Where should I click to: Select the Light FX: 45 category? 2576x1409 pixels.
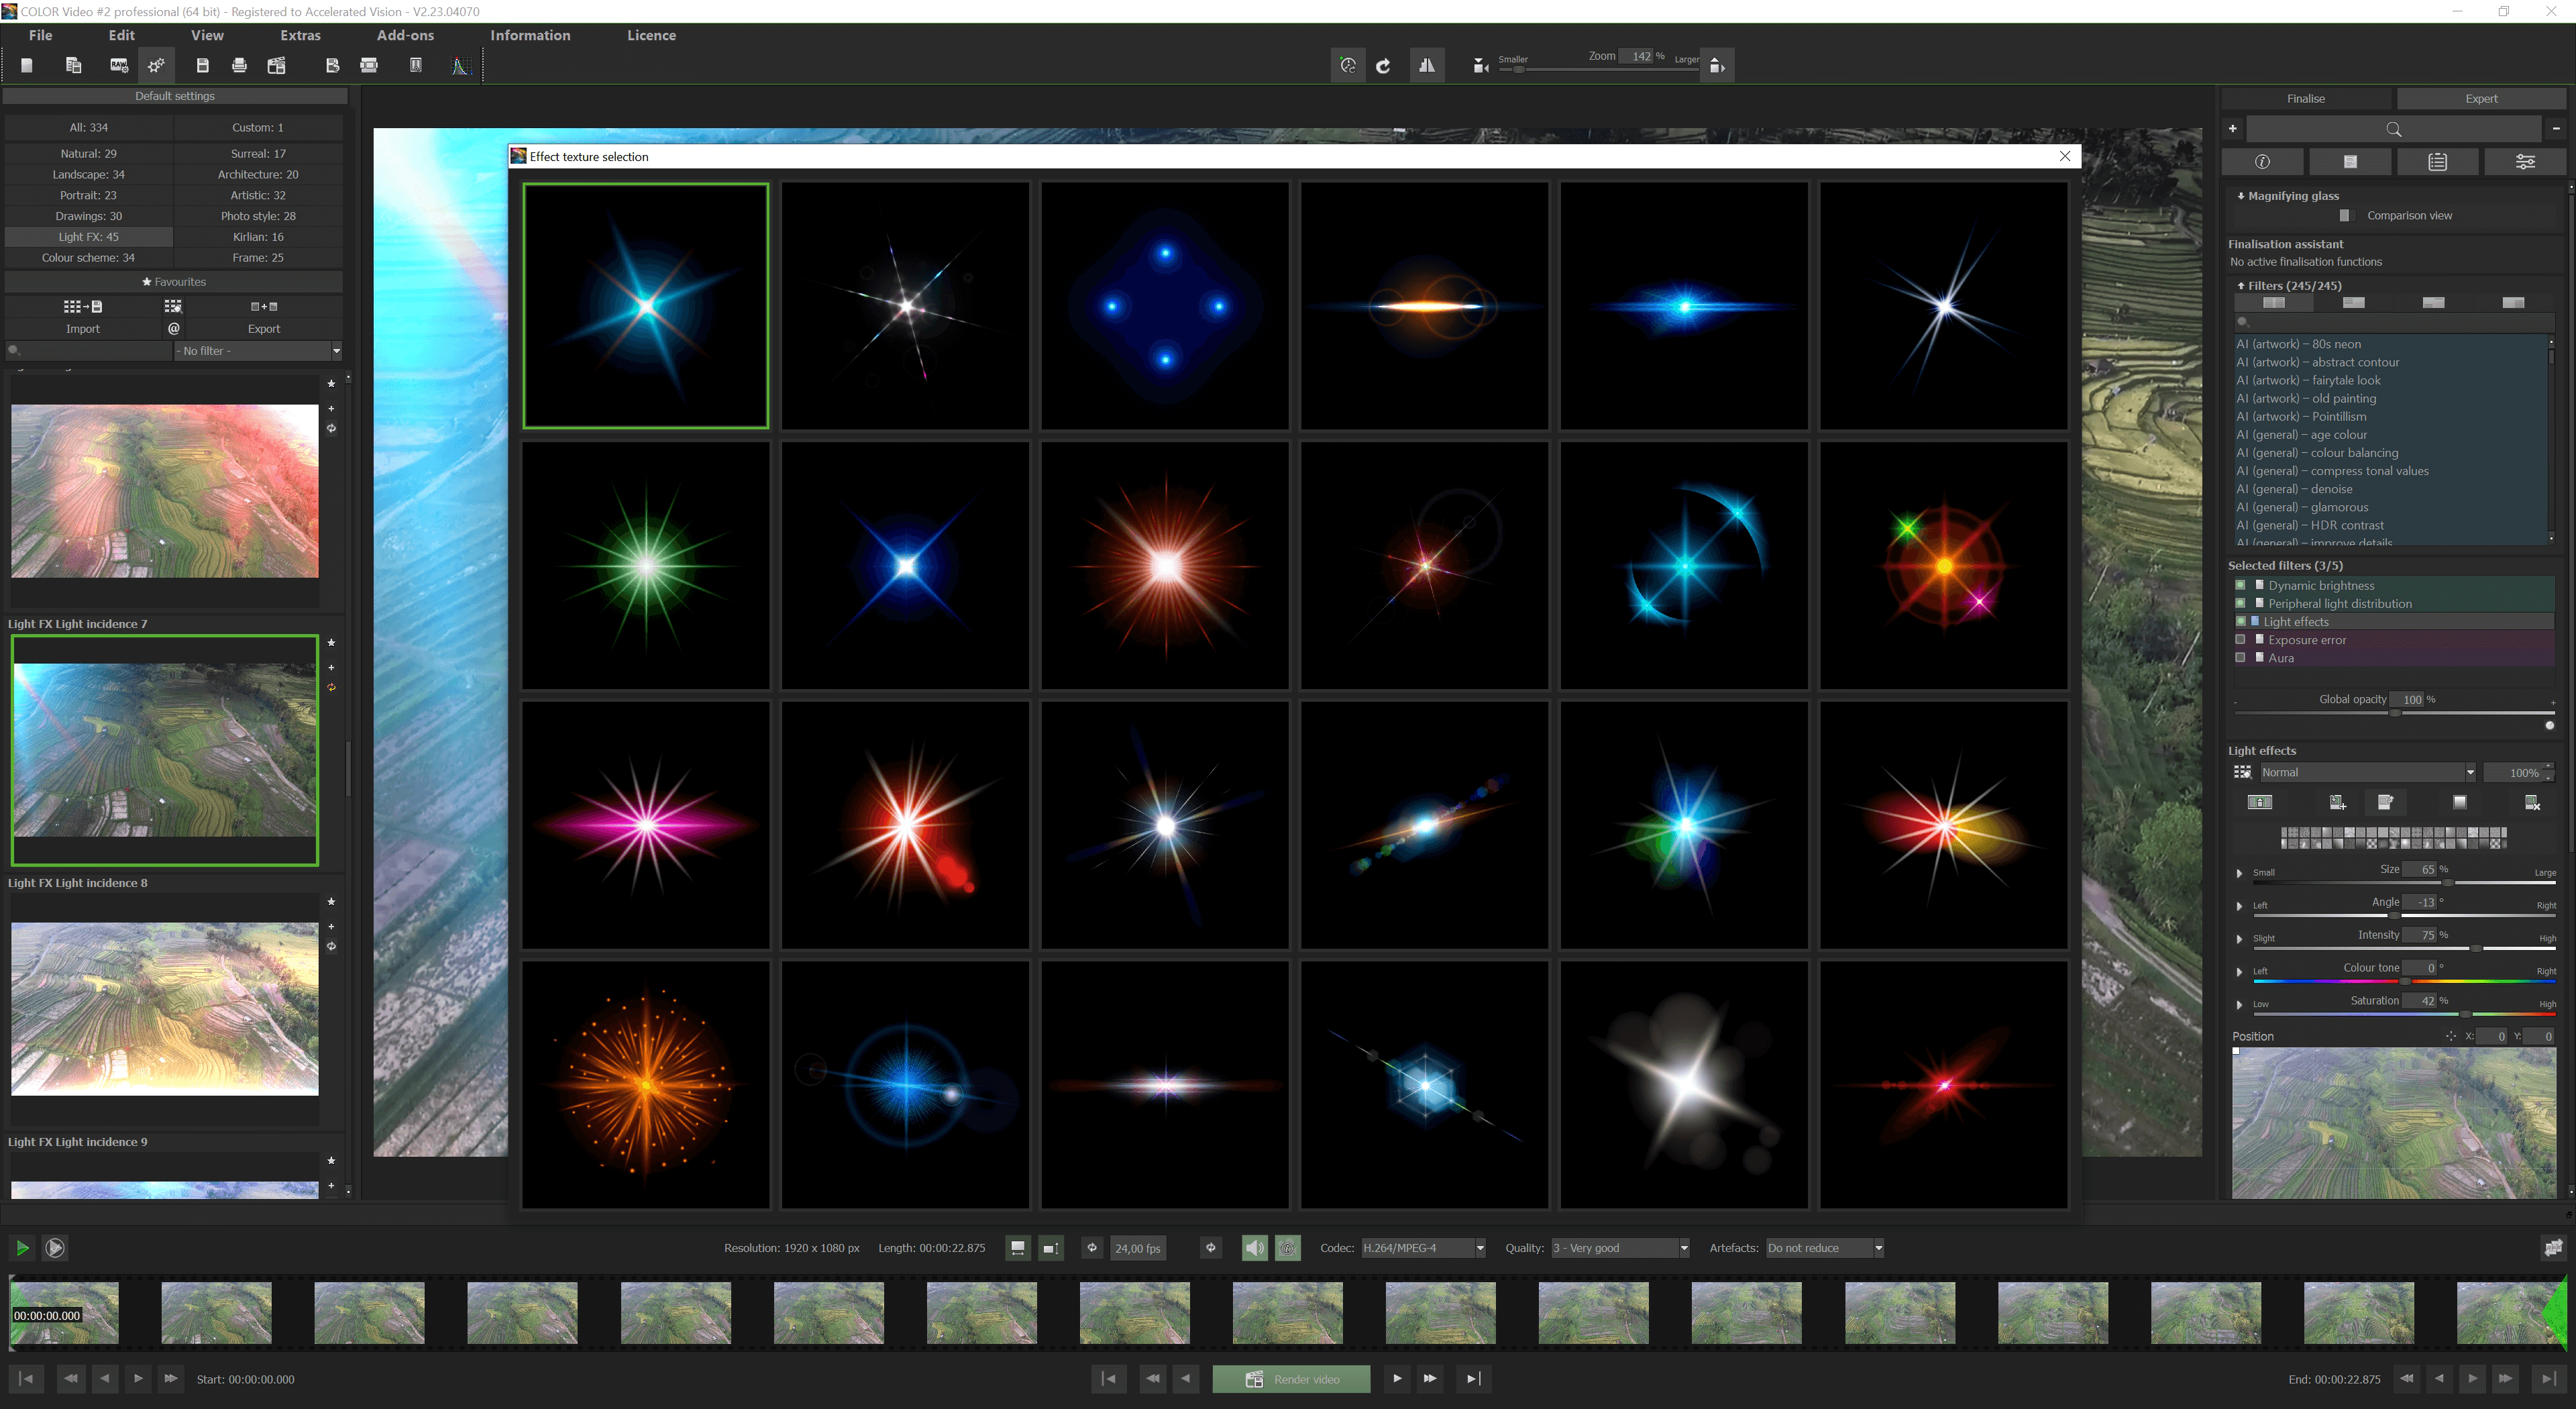click(x=88, y=236)
